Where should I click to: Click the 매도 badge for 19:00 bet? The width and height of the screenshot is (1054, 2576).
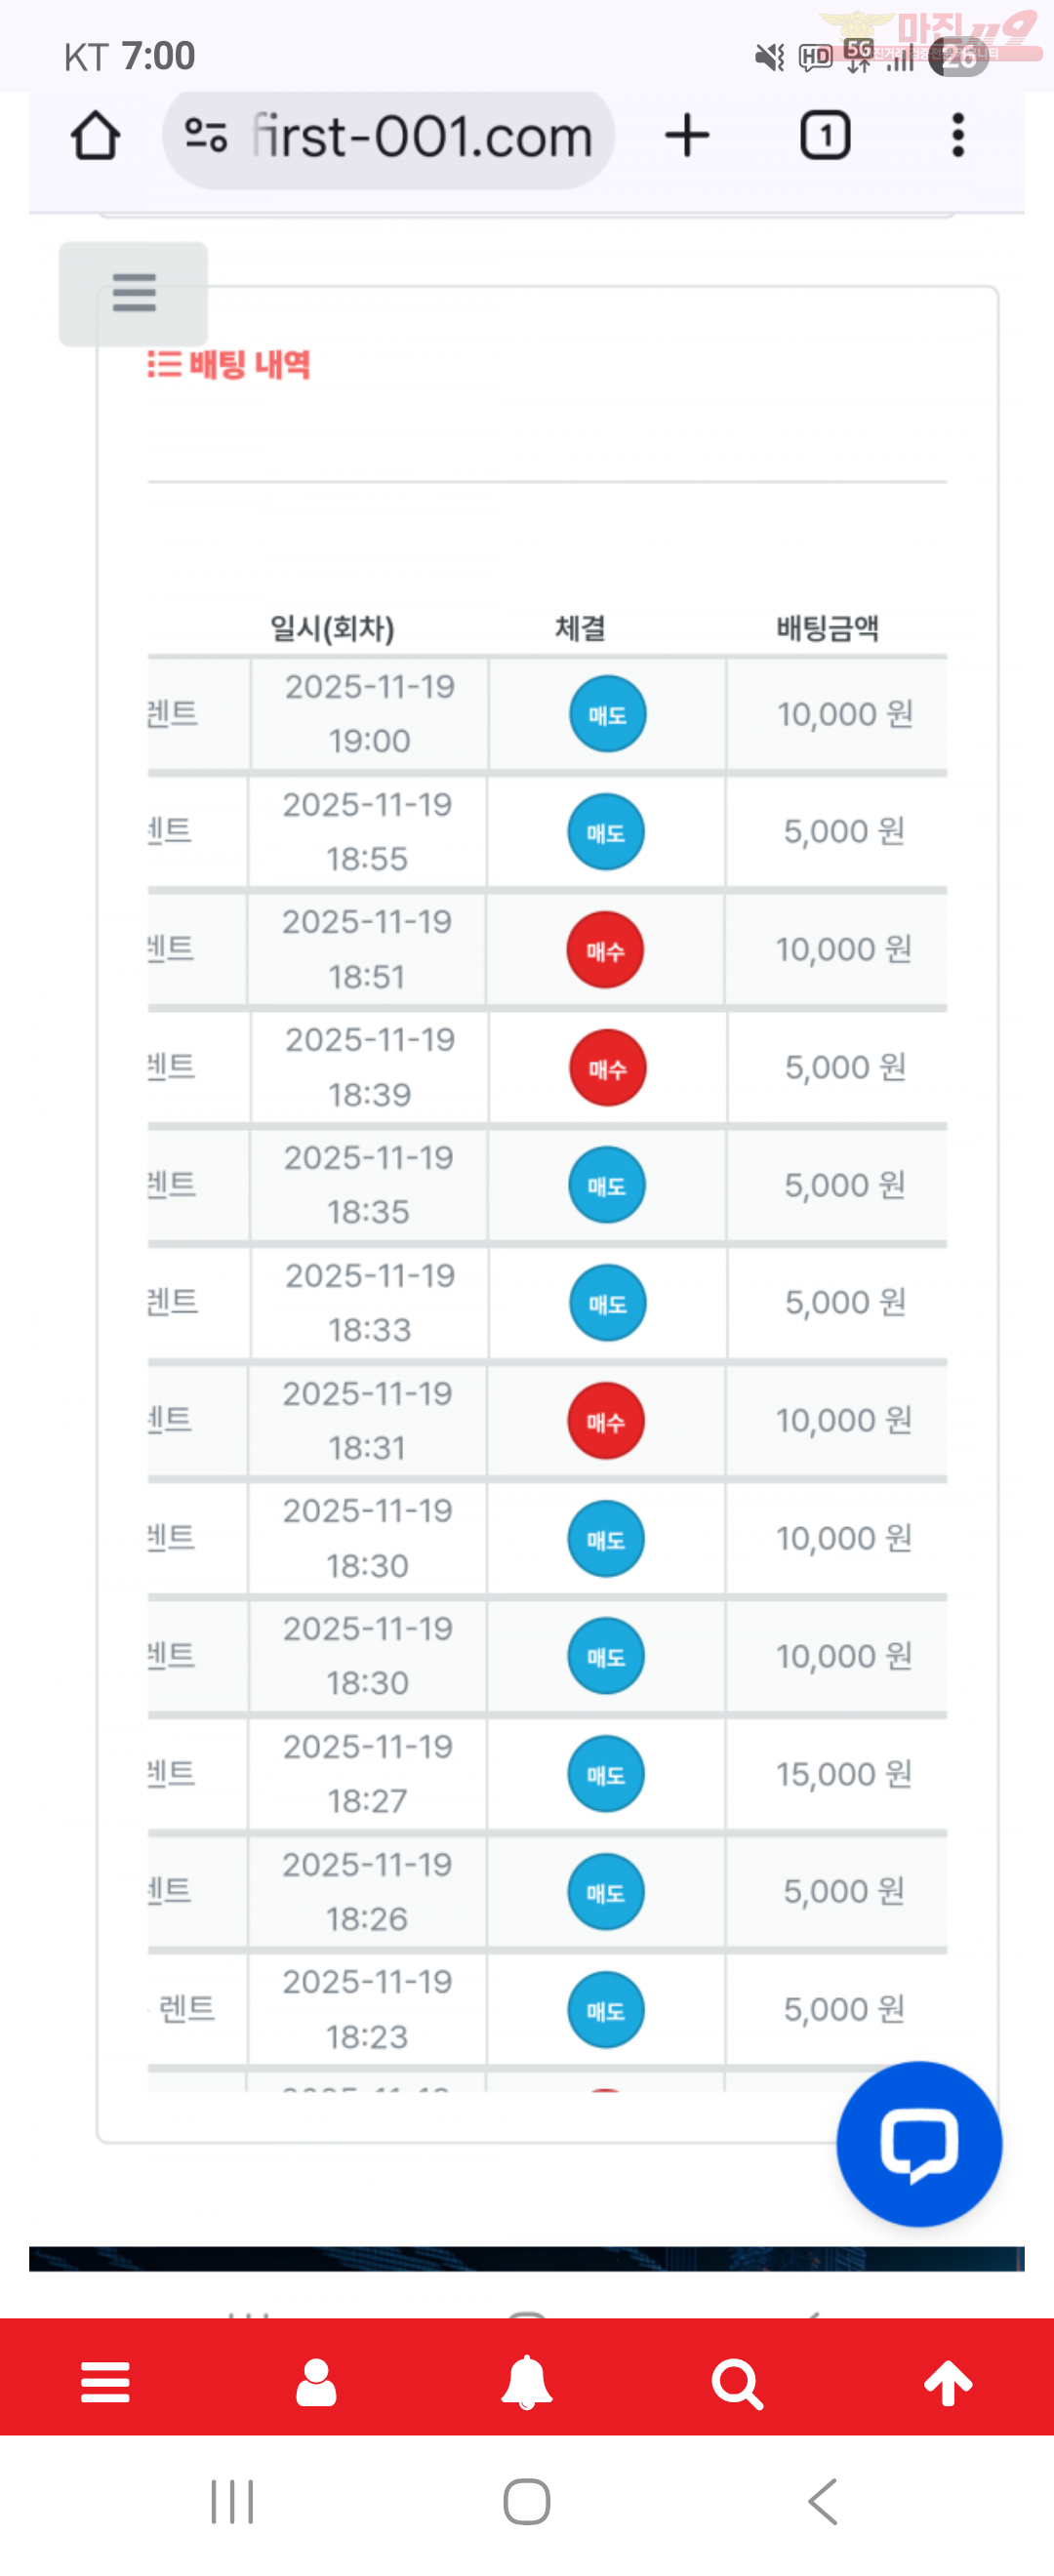point(607,715)
